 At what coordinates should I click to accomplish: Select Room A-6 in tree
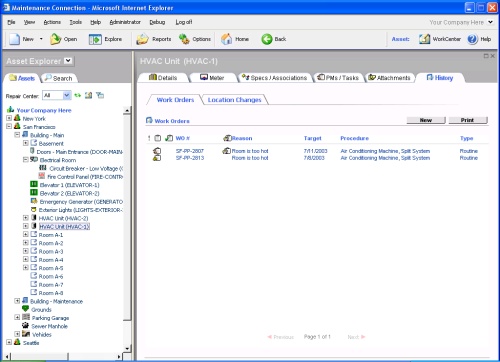pos(51,276)
